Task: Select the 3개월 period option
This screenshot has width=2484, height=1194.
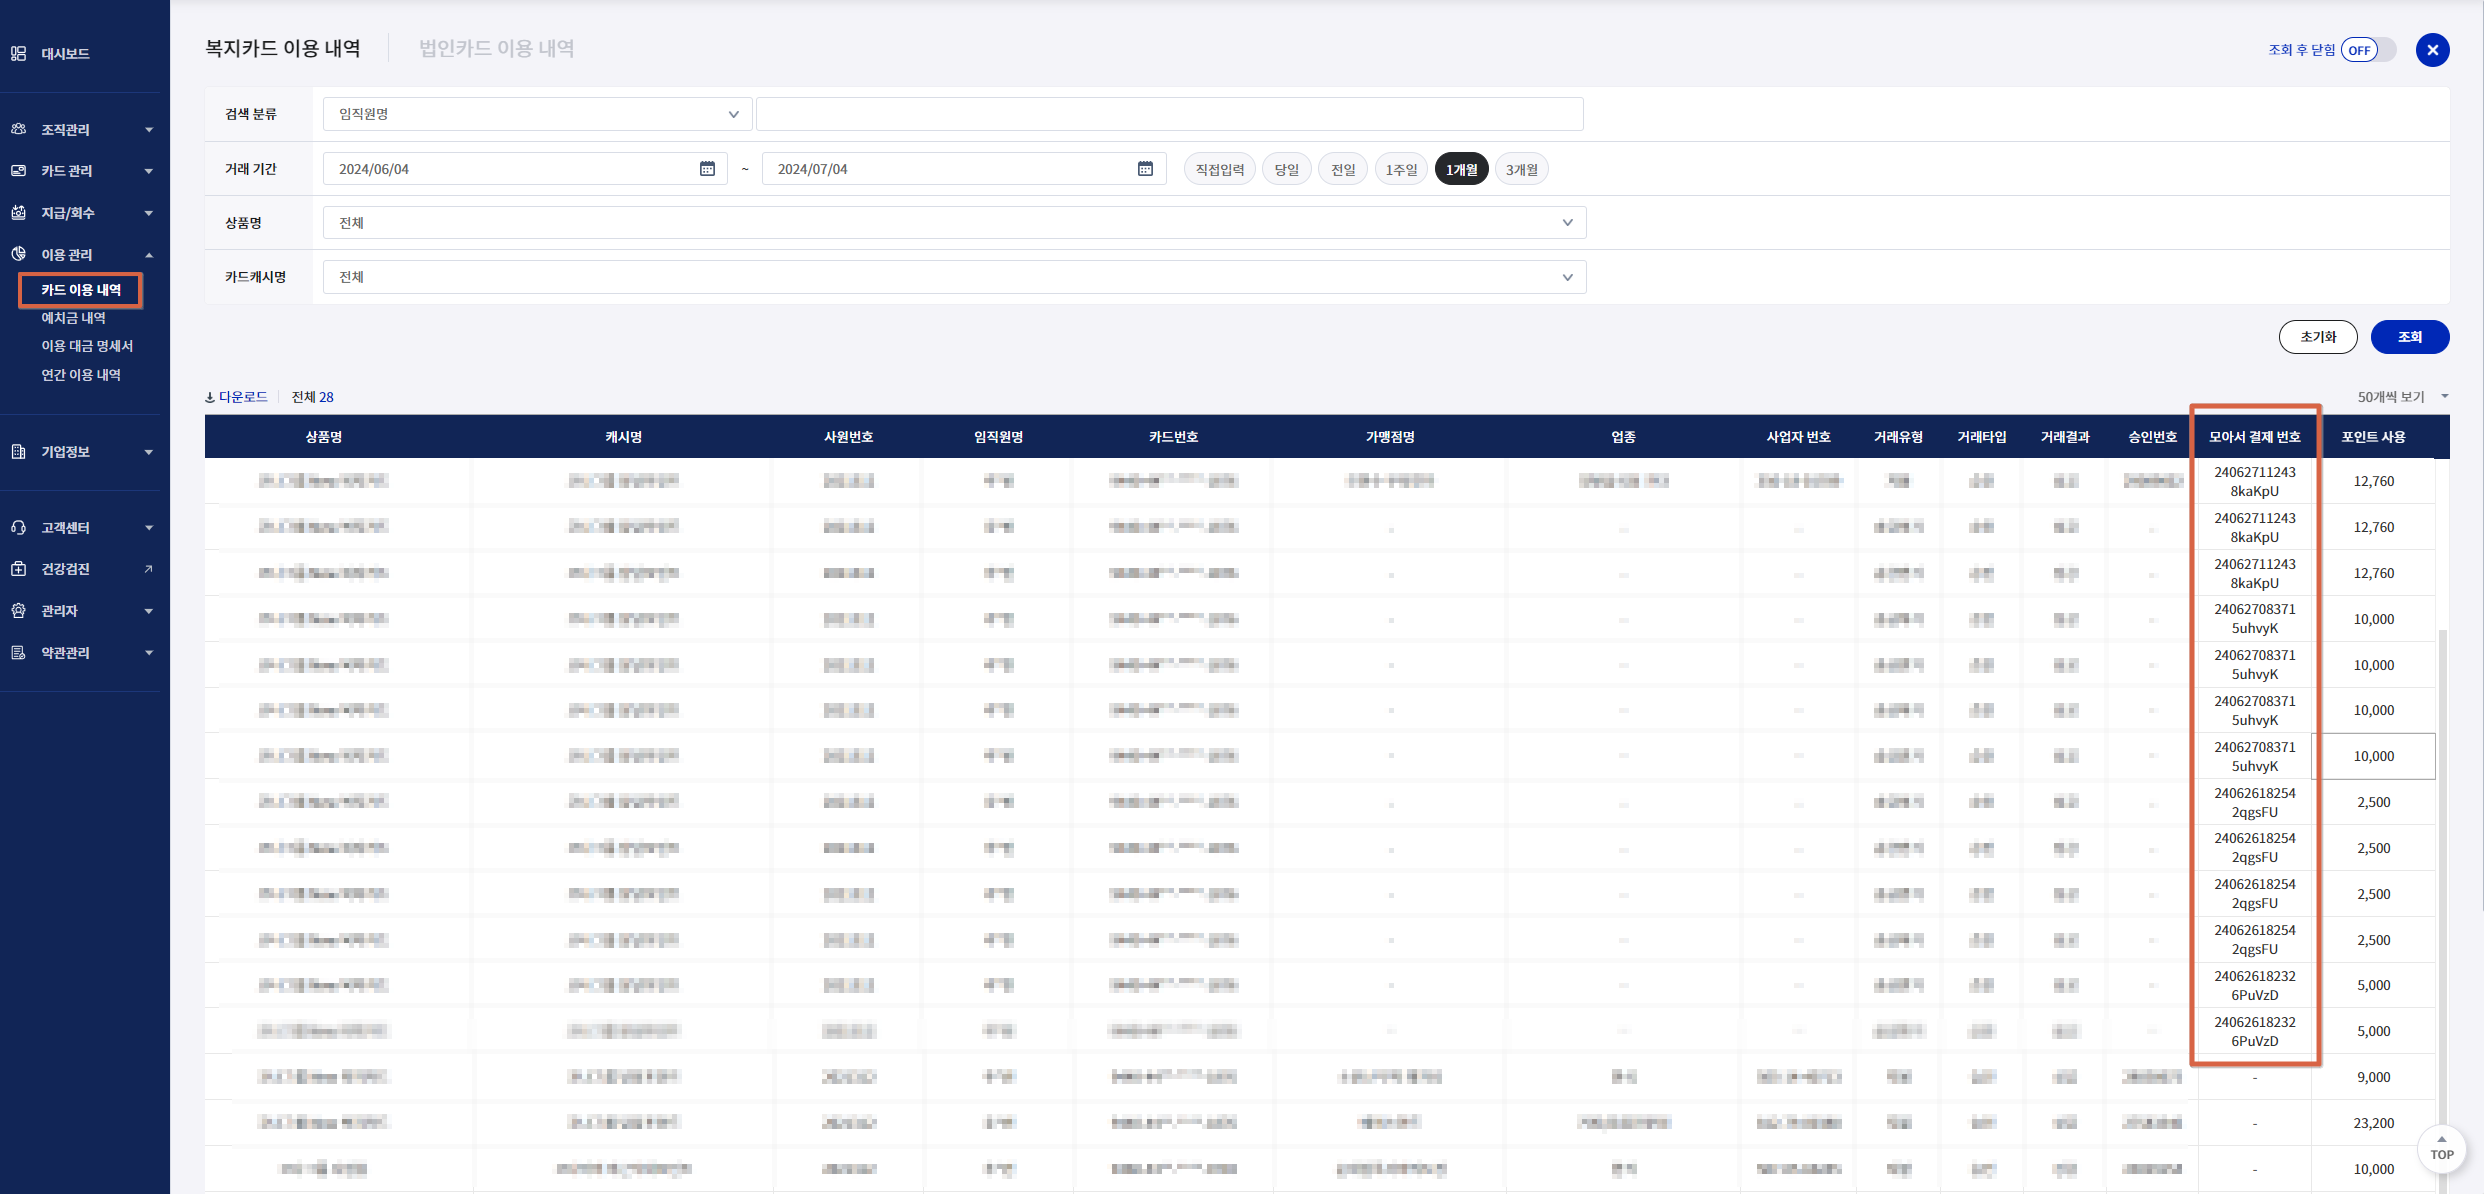Action: (1521, 170)
